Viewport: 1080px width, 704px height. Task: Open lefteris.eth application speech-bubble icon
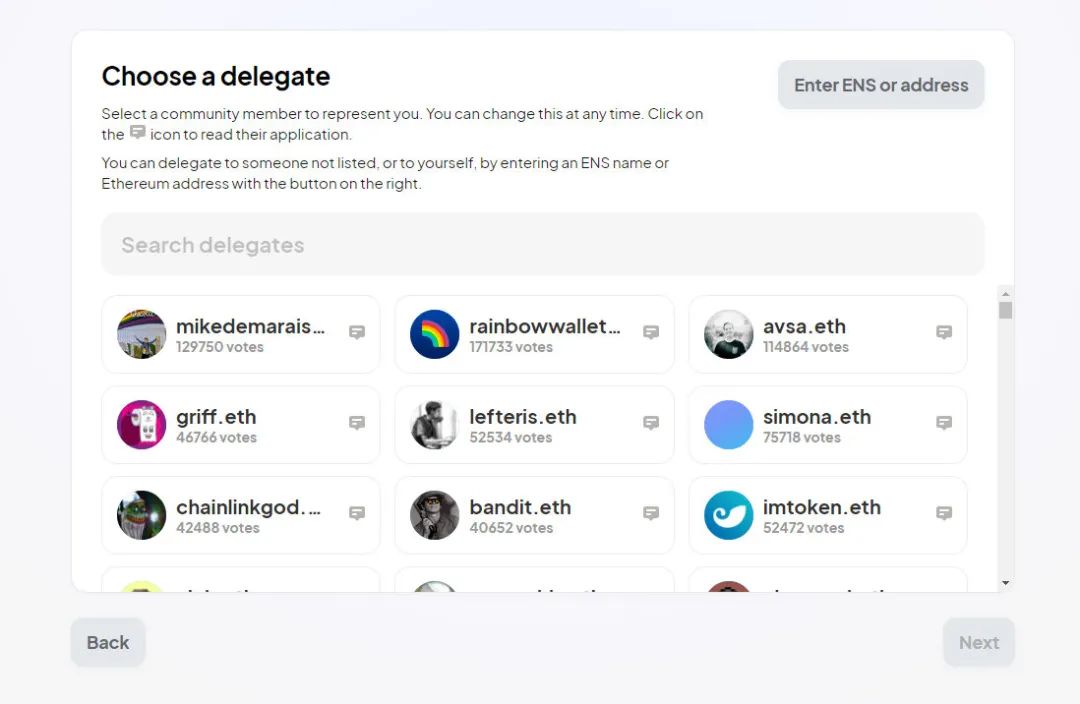(651, 423)
